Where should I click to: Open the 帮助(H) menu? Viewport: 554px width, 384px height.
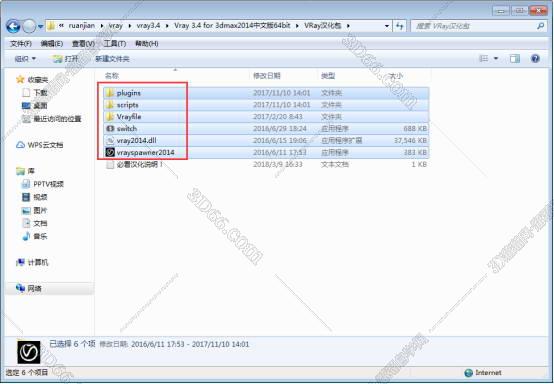coord(146,43)
